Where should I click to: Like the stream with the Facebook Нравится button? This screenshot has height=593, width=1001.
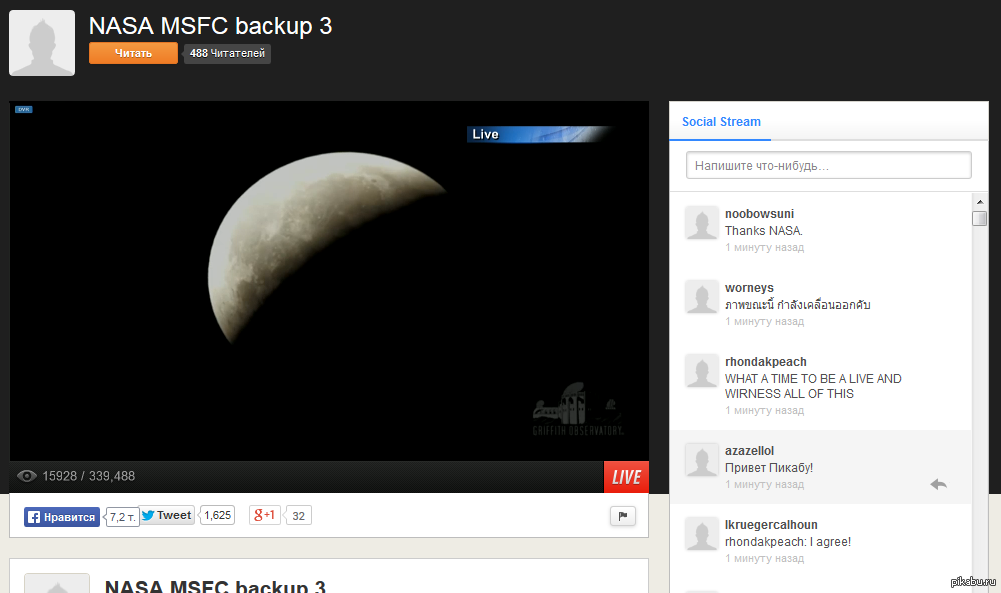(62, 517)
